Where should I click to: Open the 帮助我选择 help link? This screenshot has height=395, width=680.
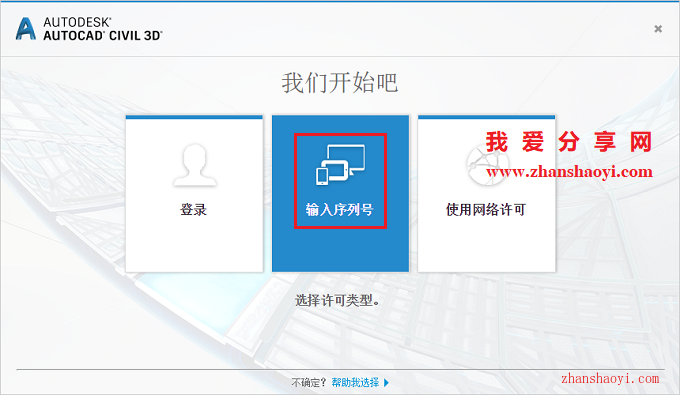point(355,382)
